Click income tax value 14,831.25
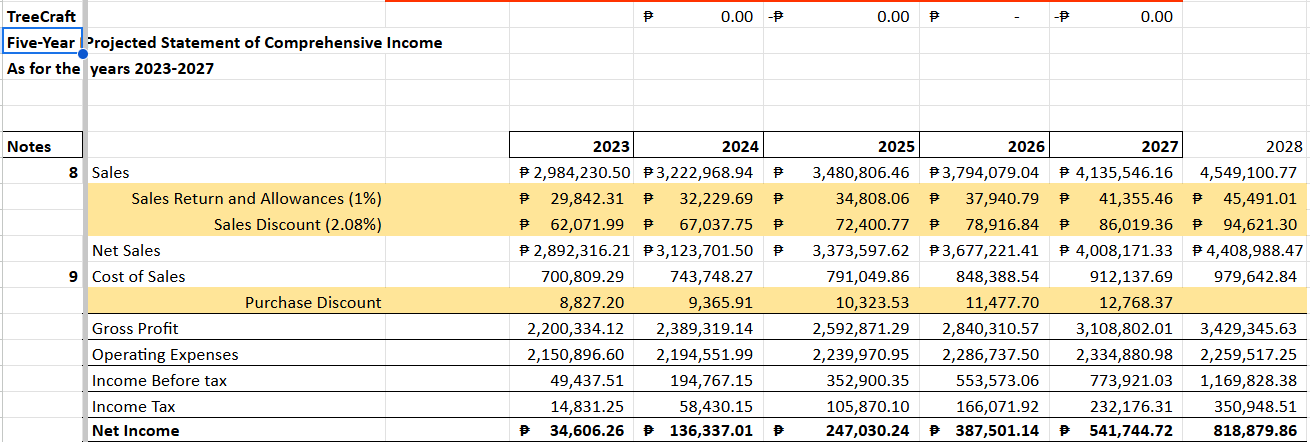 point(571,407)
